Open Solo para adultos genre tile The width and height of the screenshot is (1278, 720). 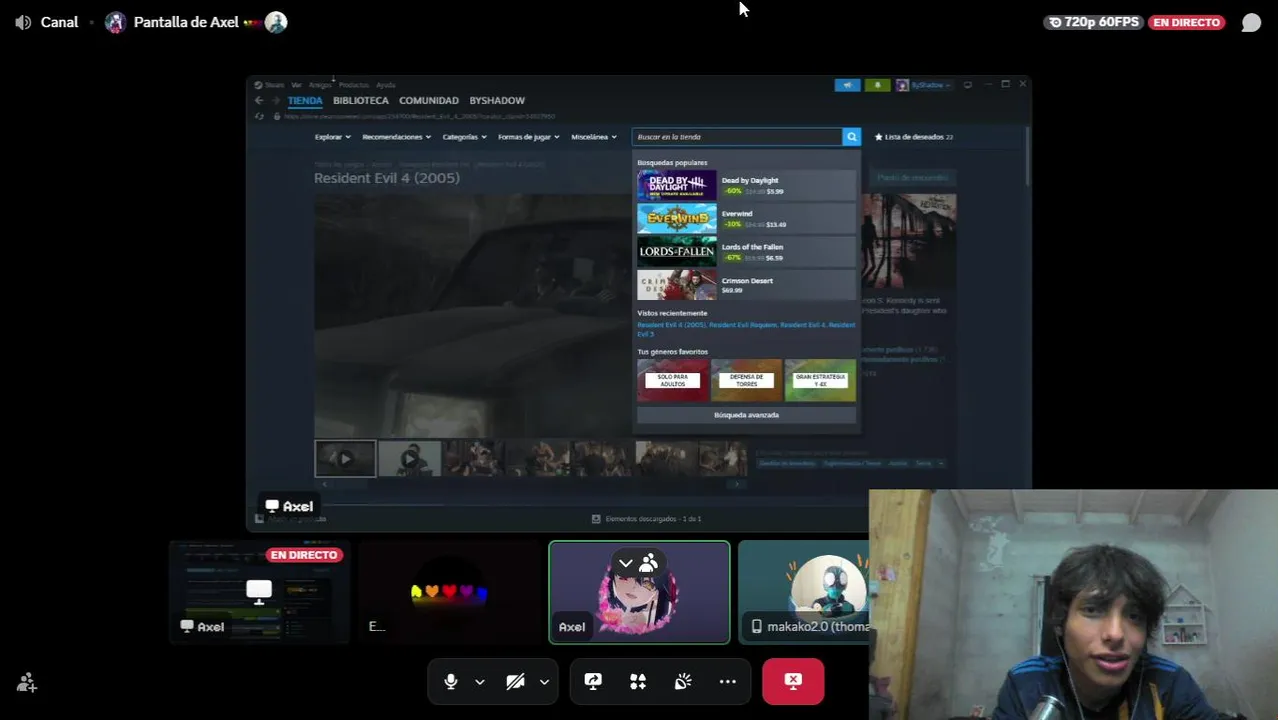coord(673,380)
